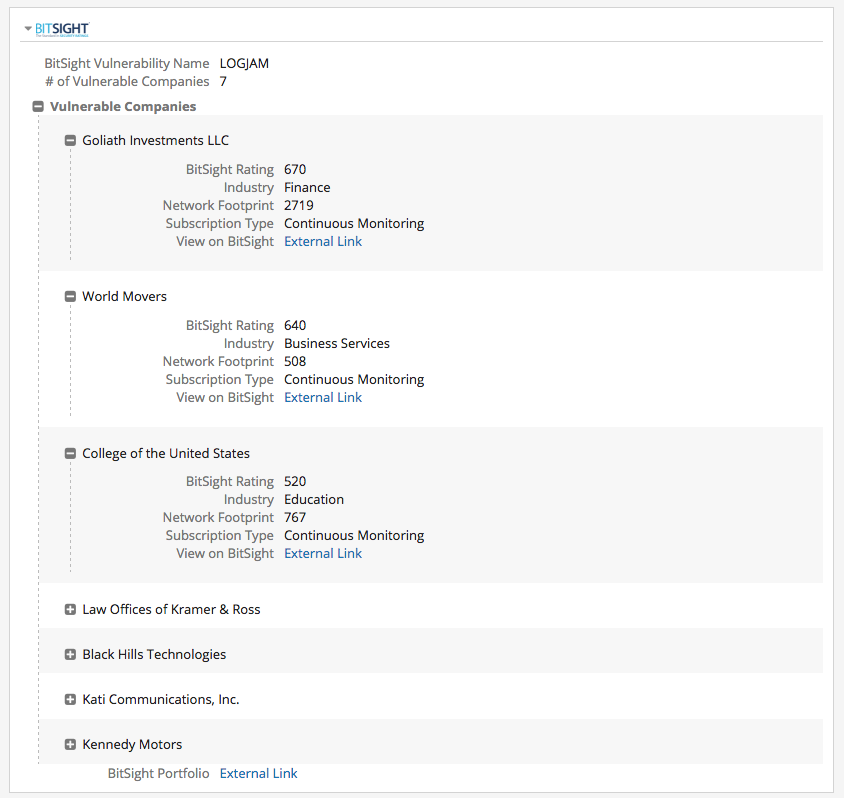Click the Kennedy Motors company name
Viewport: 844px width, 798px height.
132,745
